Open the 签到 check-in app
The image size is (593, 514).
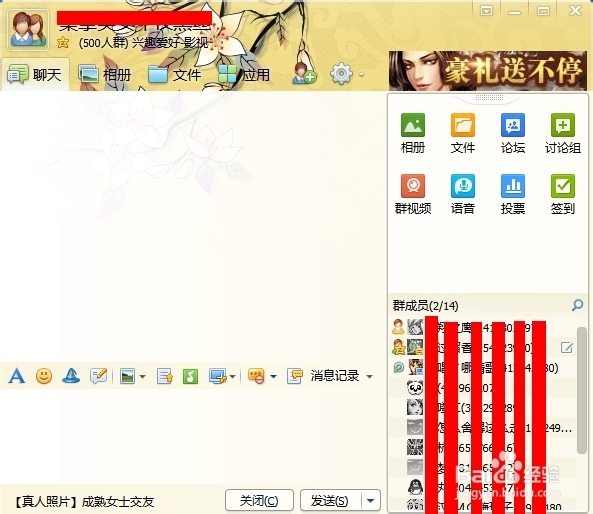coord(563,194)
